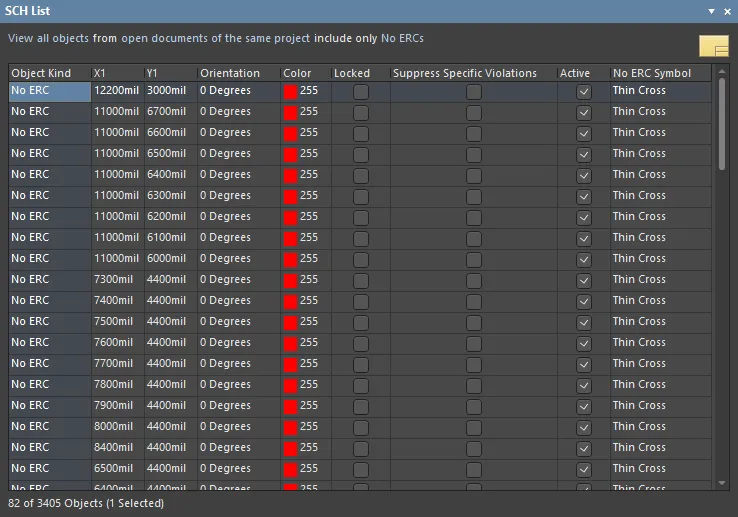Image resolution: width=738 pixels, height=517 pixels.
Task: Select X1 cell '7700mil'
Action: [118, 364]
